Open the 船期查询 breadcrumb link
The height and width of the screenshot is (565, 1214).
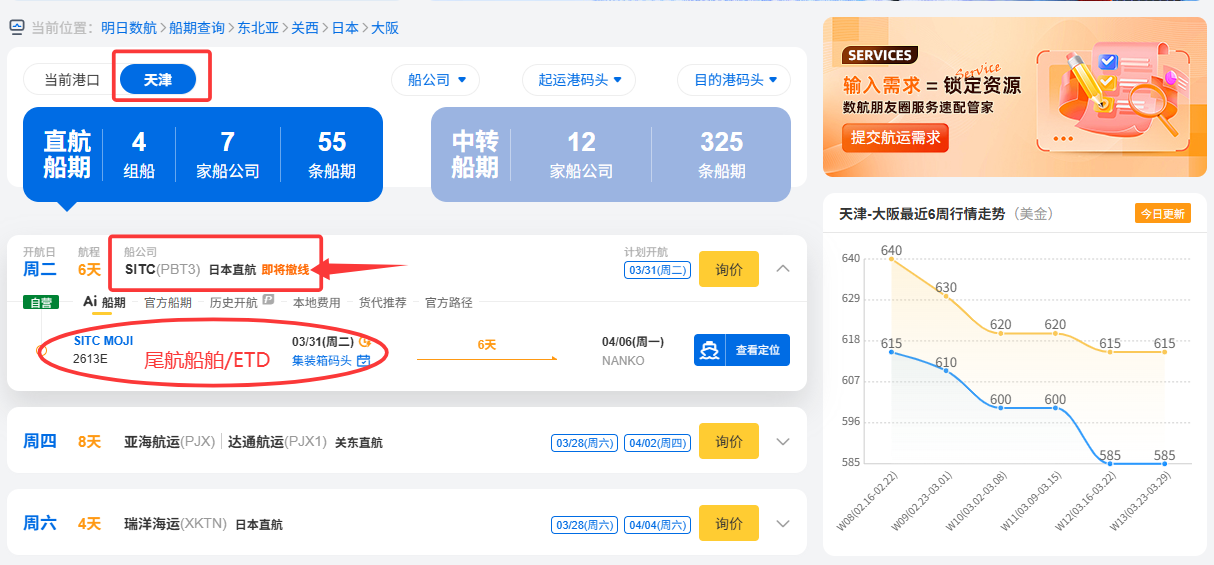[196, 27]
